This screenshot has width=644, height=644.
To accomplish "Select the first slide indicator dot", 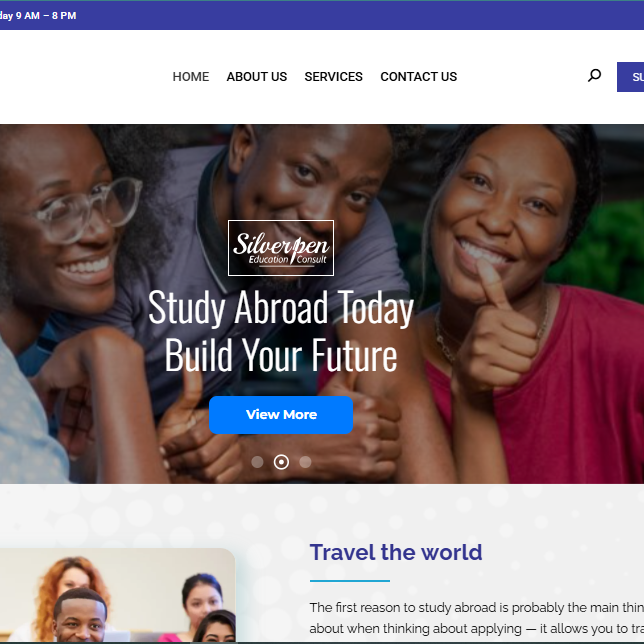I will 257,462.
